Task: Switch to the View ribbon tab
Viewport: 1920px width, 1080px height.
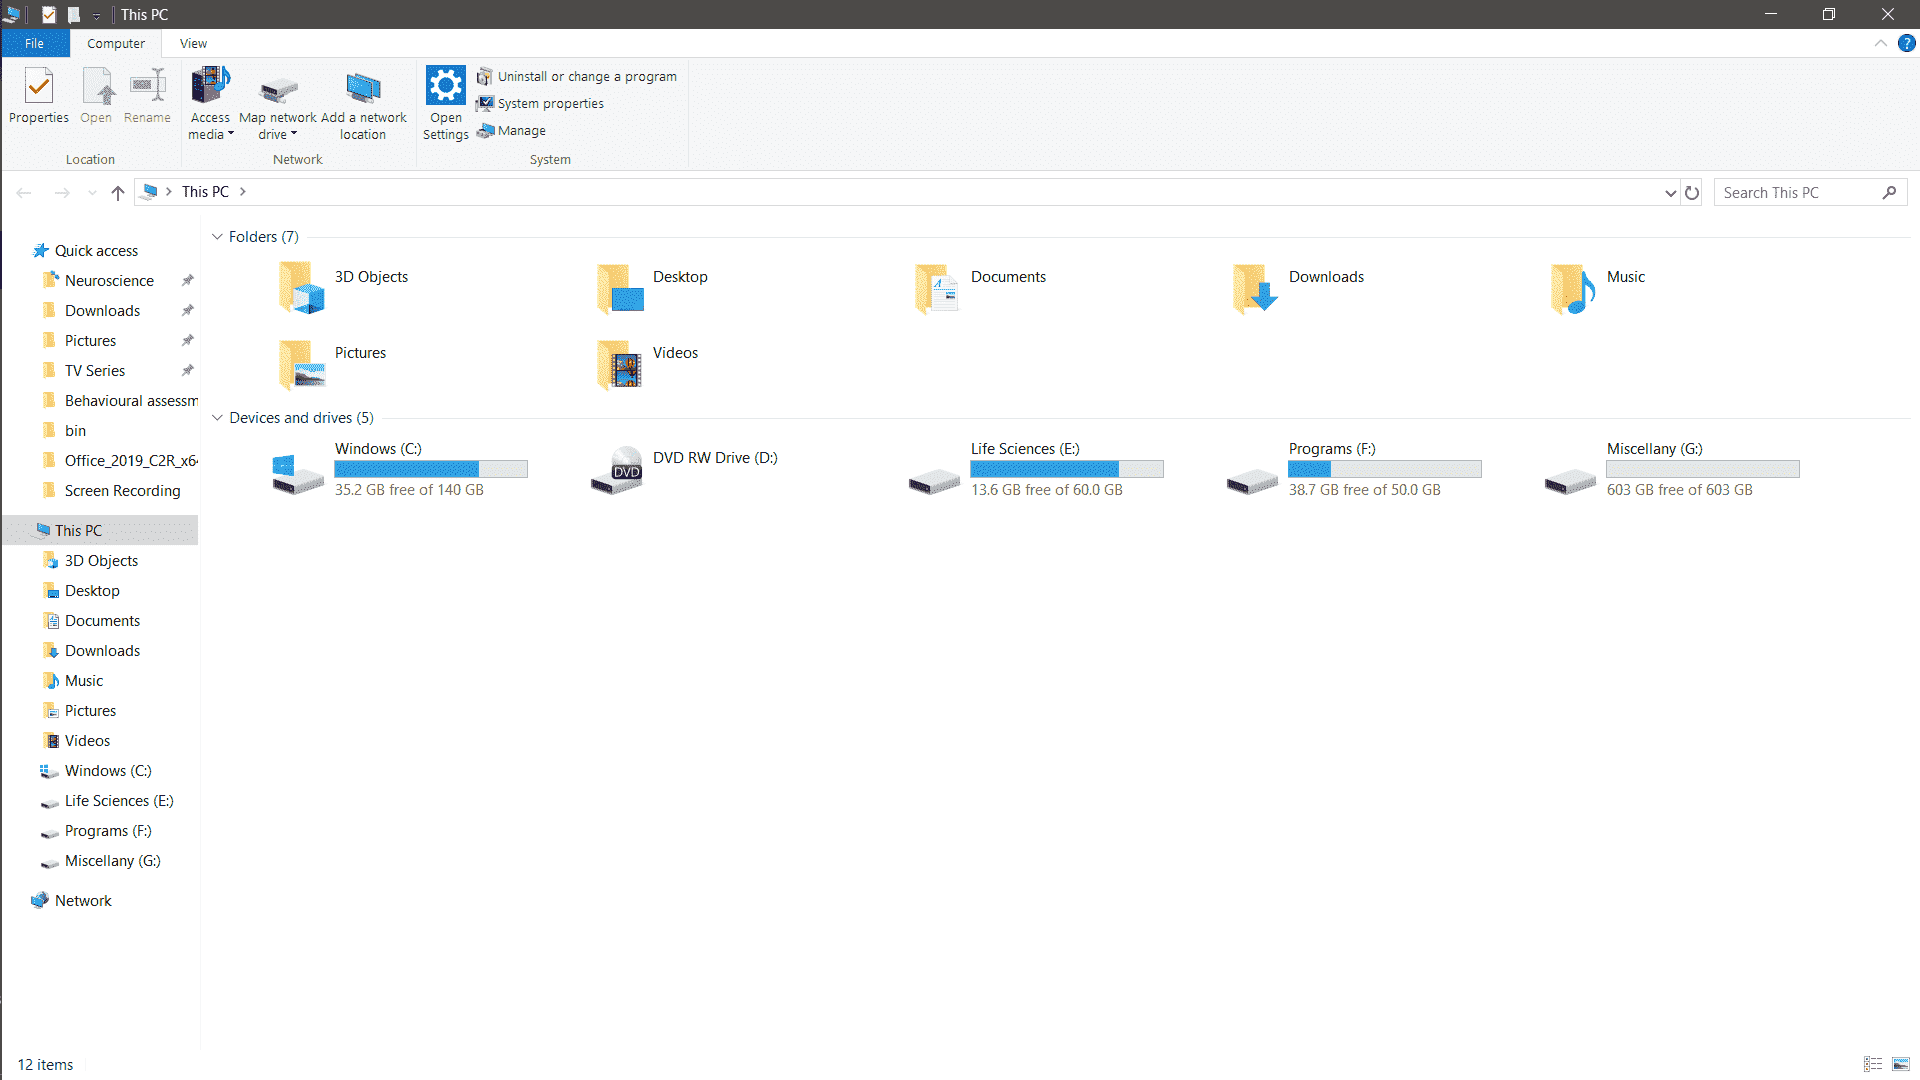Action: coord(194,43)
